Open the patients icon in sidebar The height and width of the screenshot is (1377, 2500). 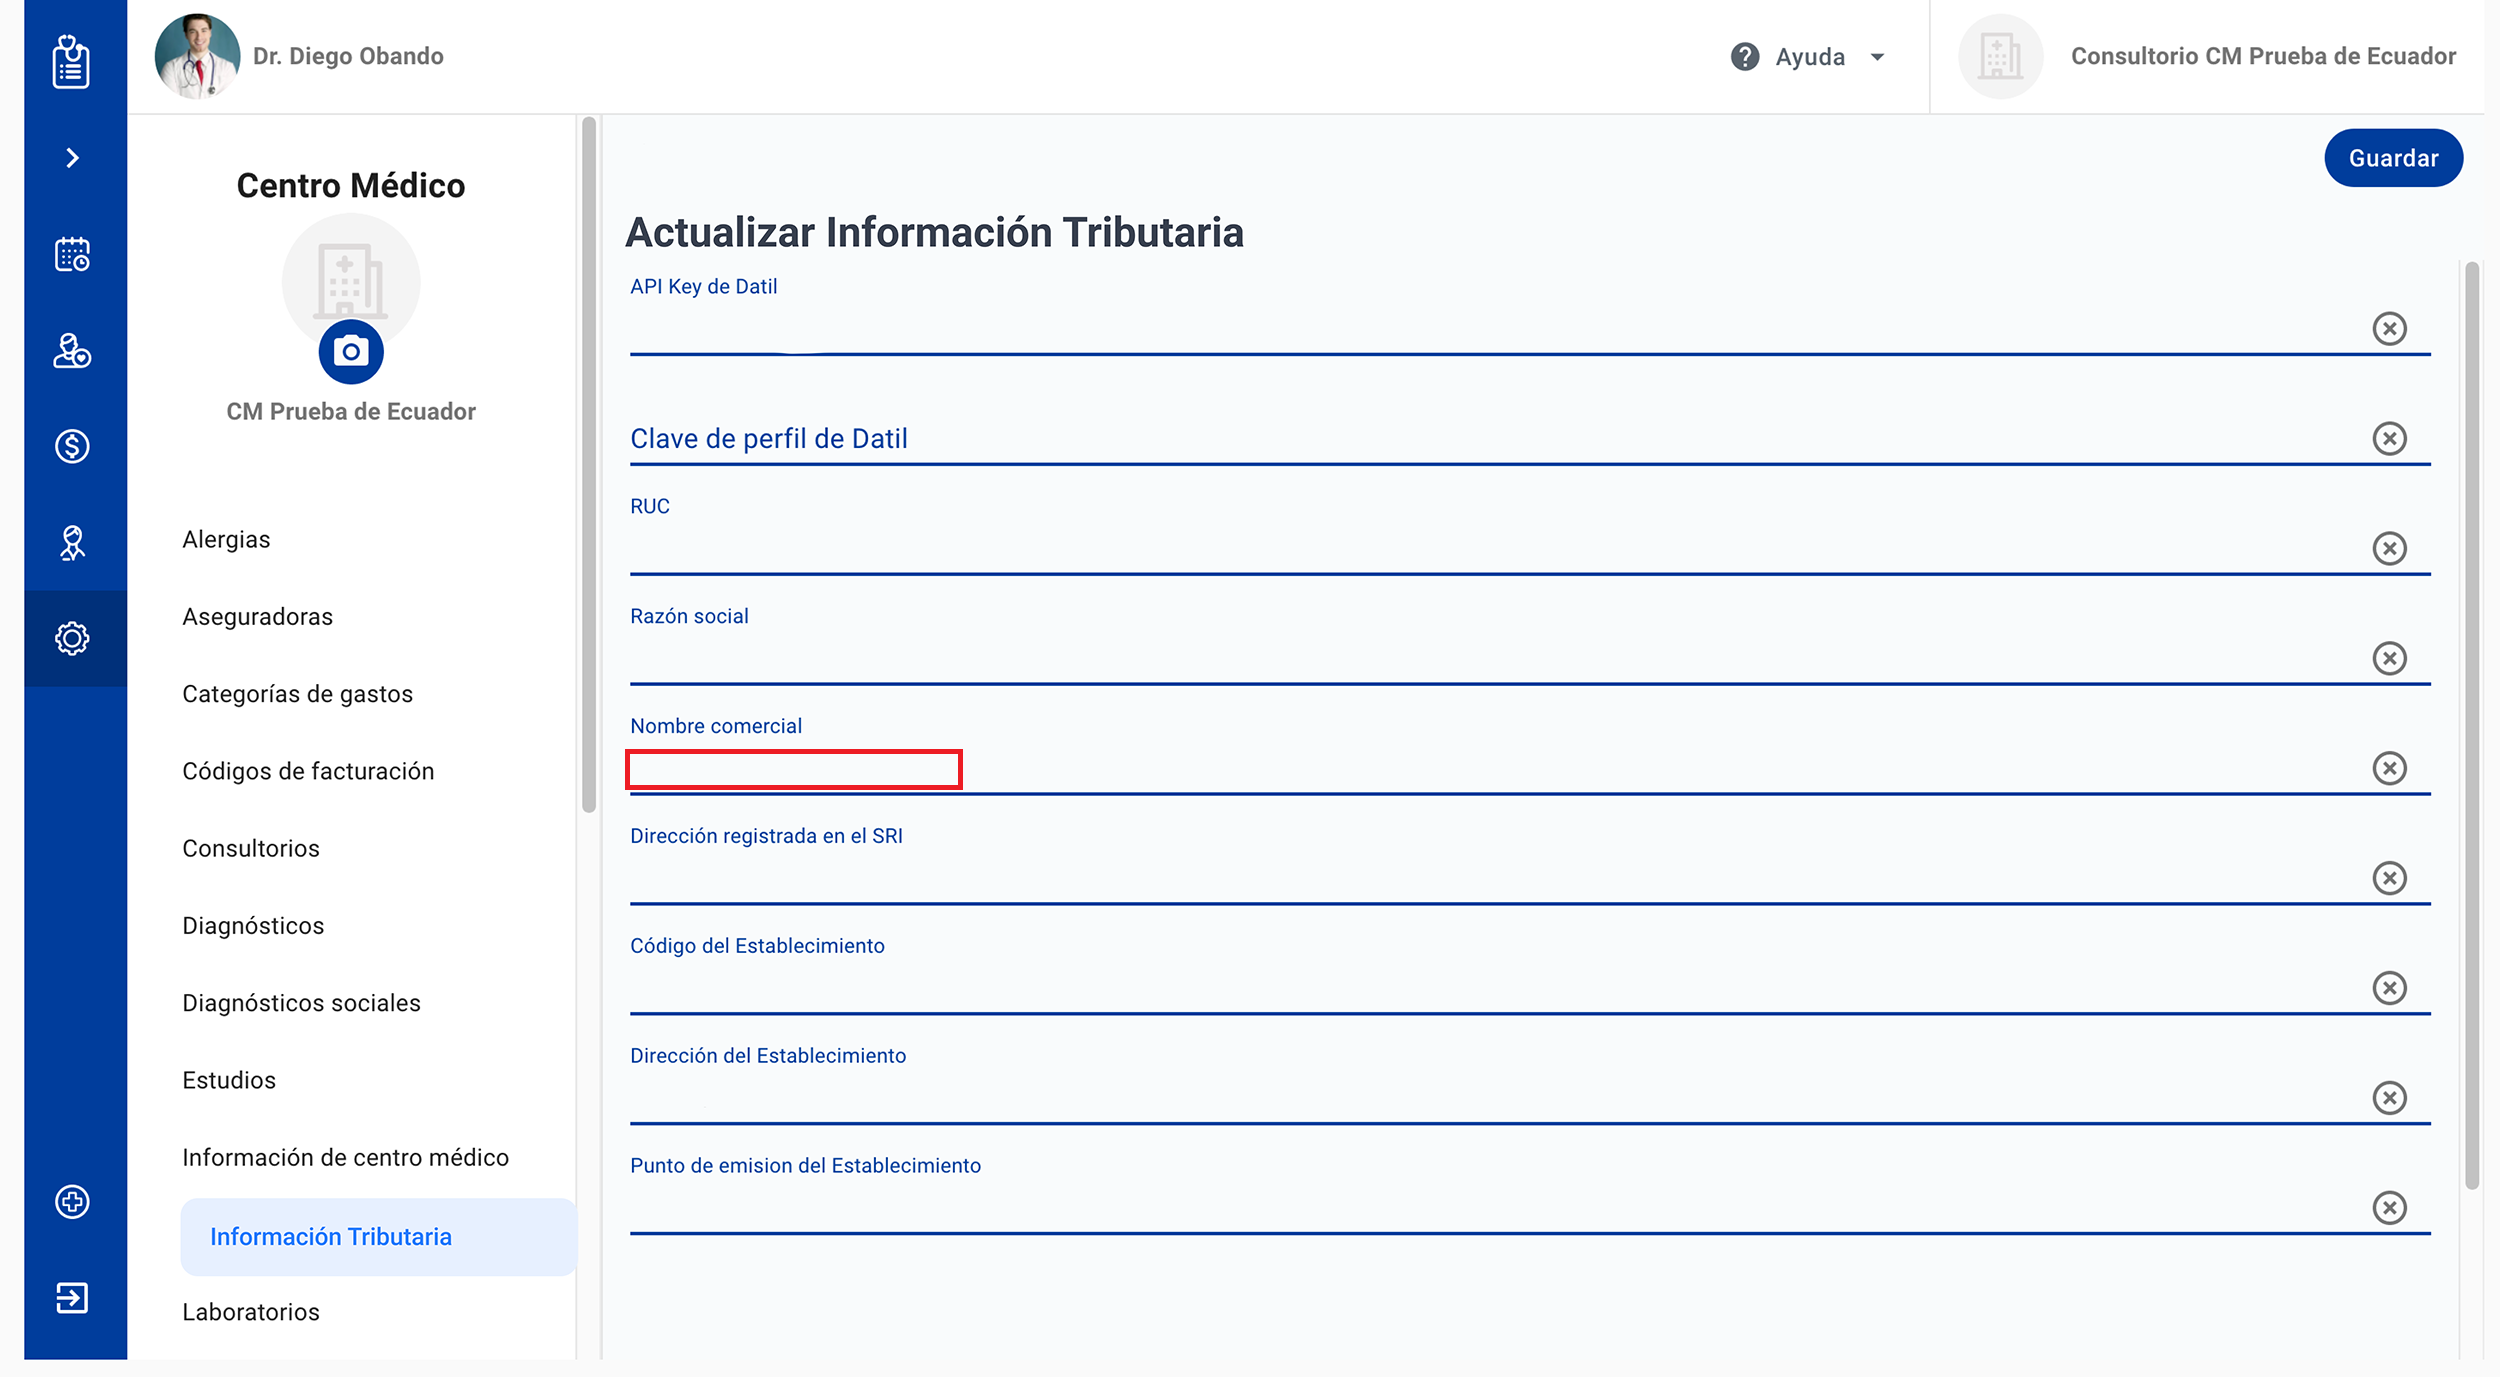(x=71, y=351)
